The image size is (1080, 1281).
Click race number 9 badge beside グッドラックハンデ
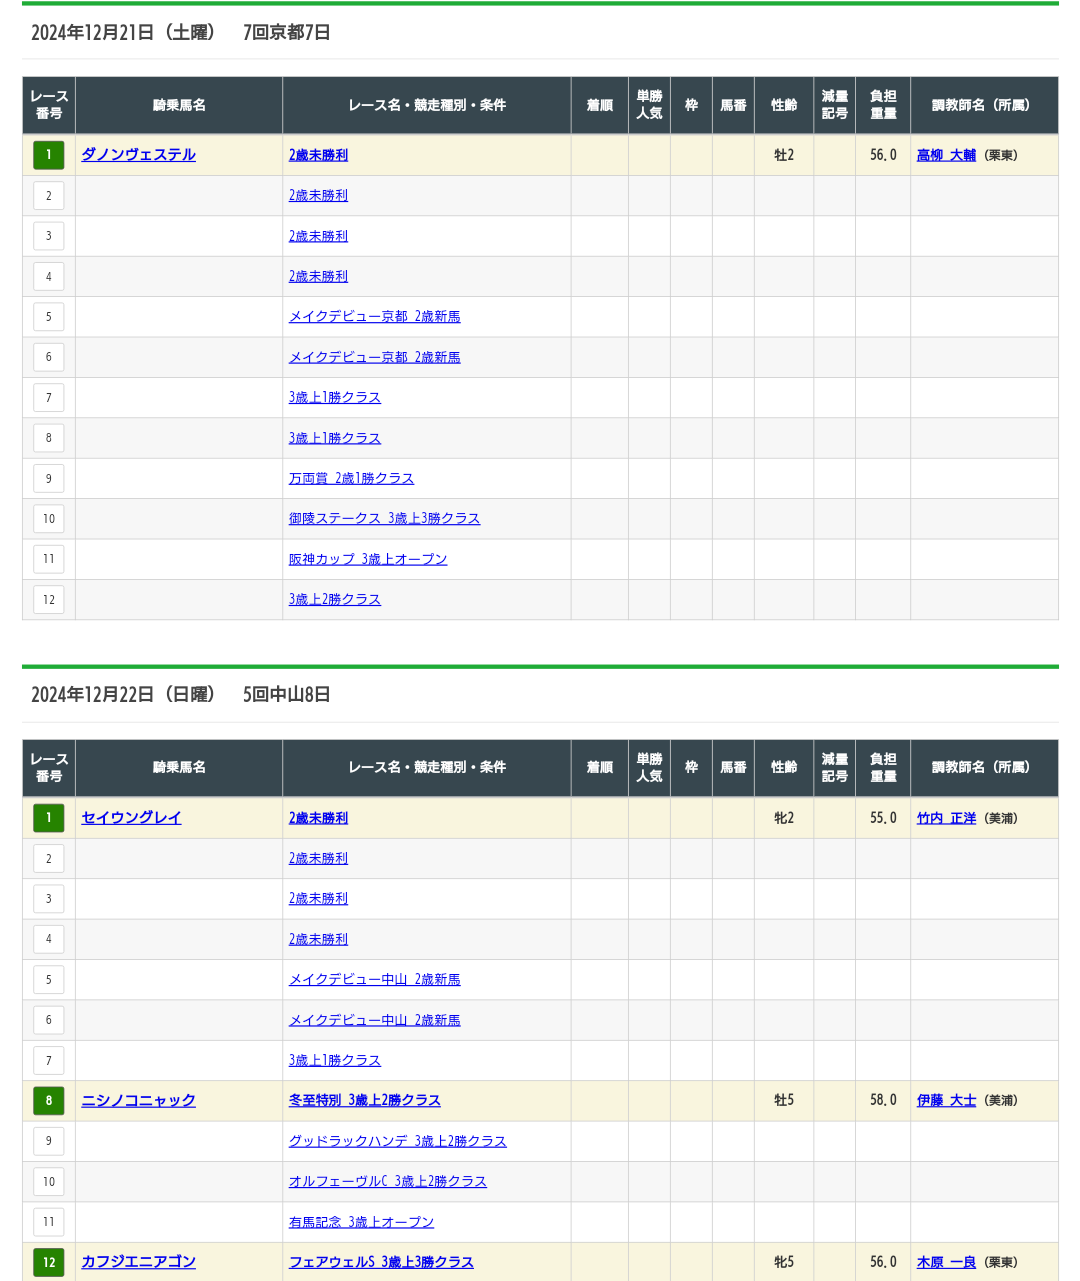[x=48, y=1141]
